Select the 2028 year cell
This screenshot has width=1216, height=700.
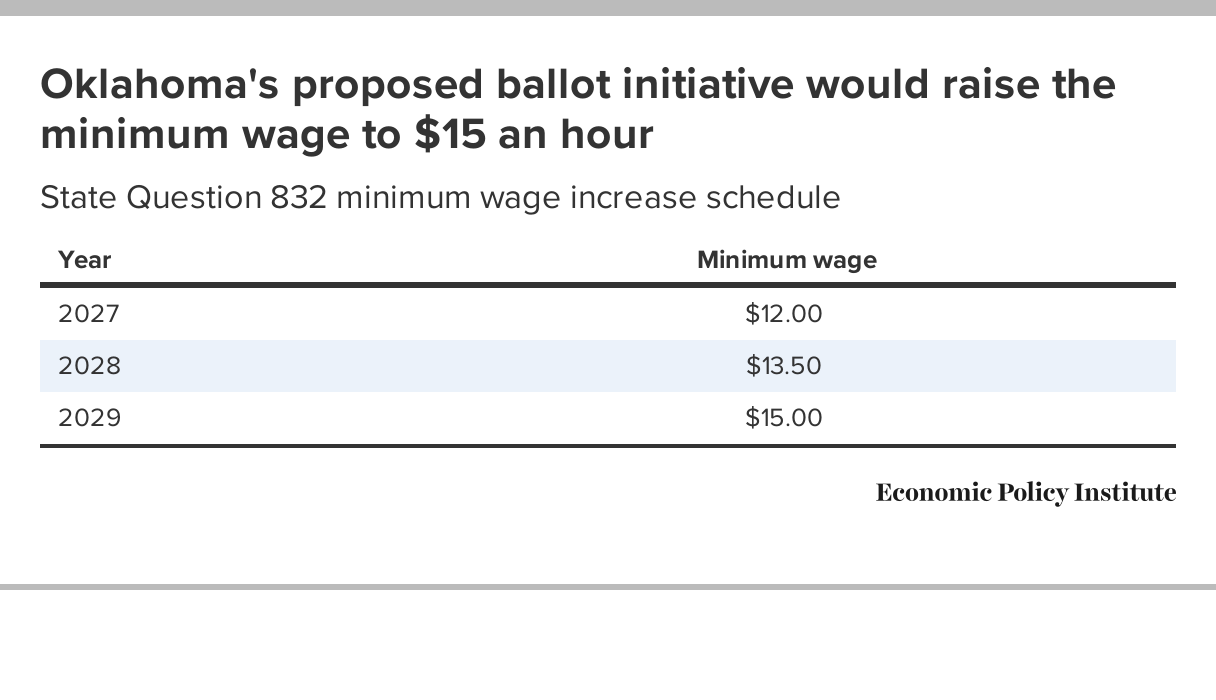pos(89,366)
